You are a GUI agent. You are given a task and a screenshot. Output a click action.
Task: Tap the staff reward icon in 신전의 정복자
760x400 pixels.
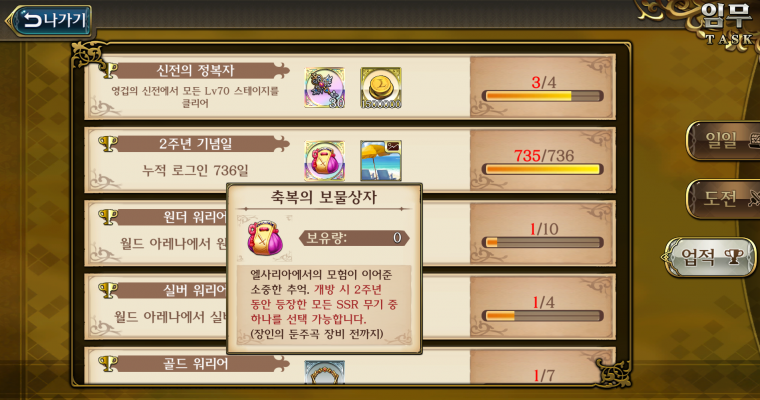[324, 88]
